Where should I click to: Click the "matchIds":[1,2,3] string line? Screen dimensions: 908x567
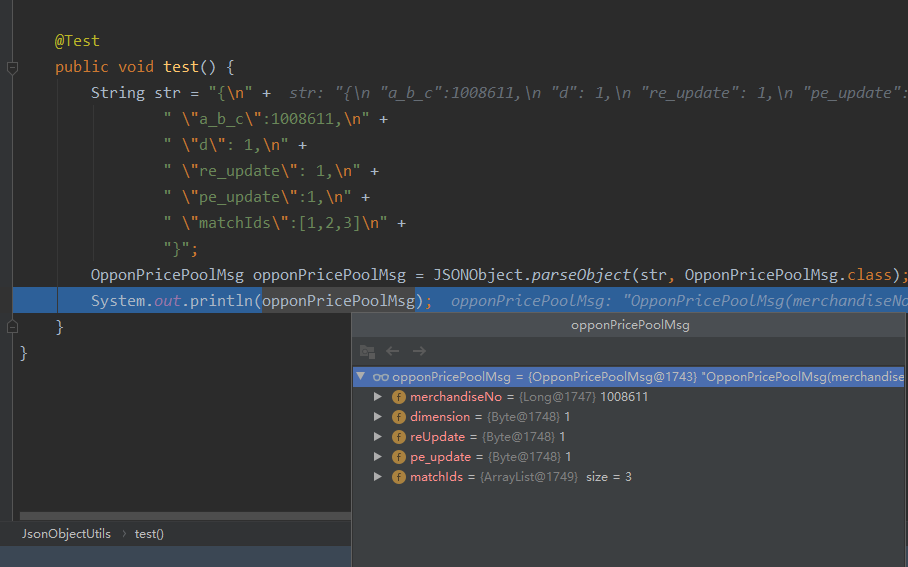pos(275,223)
